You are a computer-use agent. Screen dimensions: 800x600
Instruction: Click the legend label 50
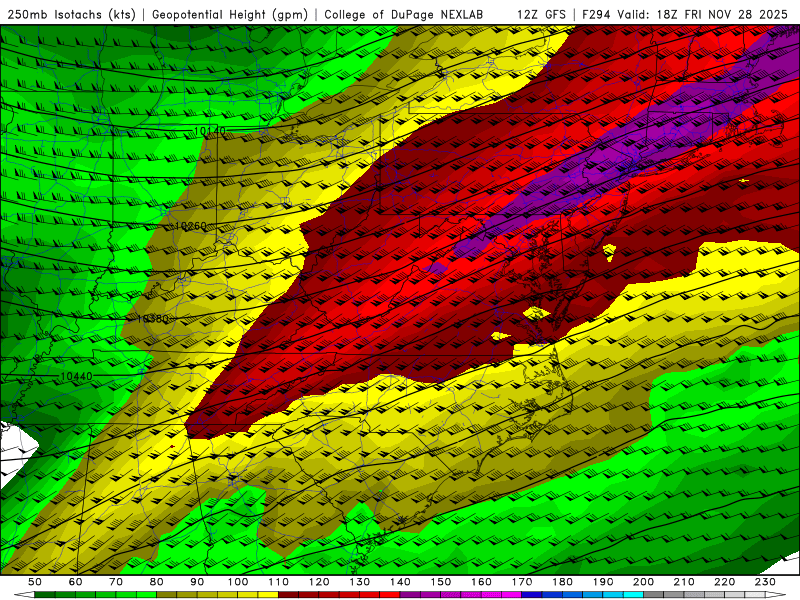(34, 582)
